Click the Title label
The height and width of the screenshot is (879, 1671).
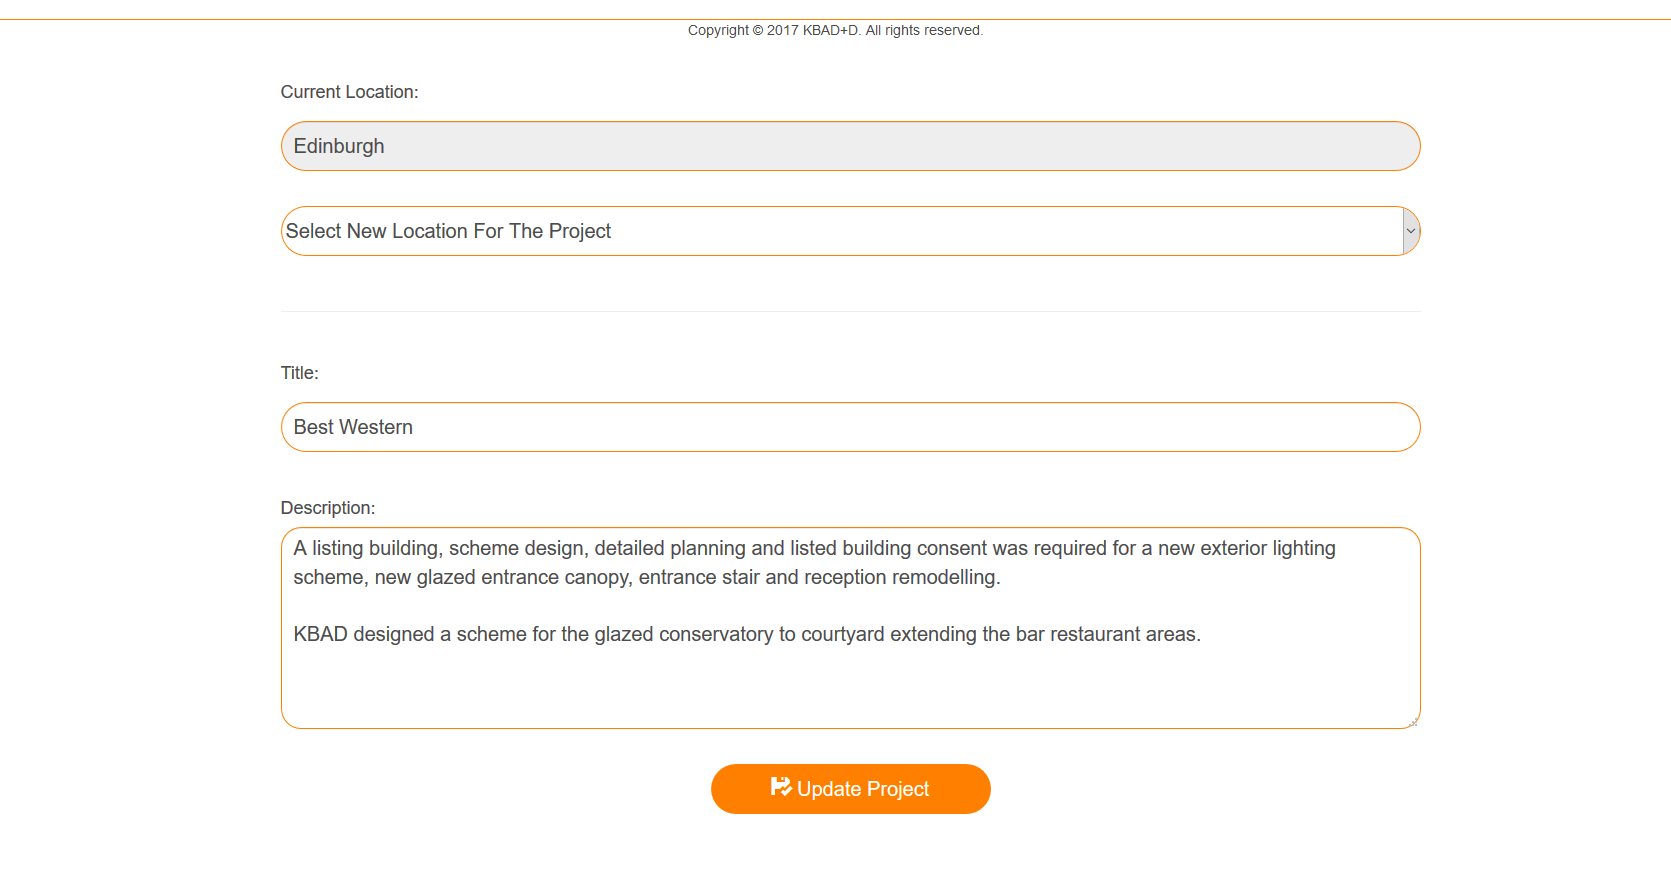(299, 373)
